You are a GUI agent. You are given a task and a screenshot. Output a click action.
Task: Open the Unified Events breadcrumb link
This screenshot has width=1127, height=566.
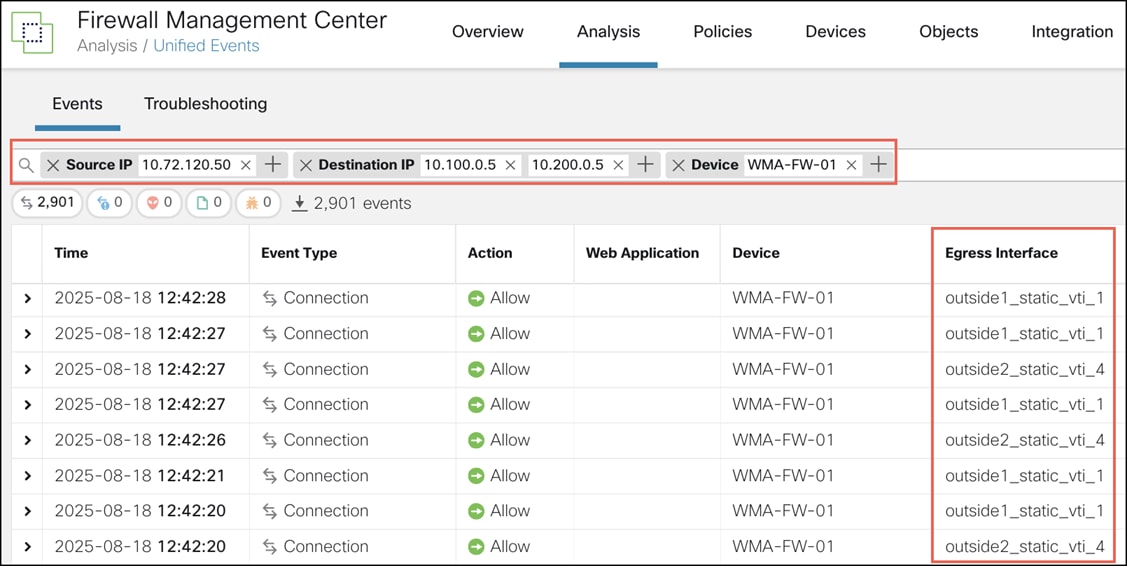pyautogui.click(x=206, y=46)
